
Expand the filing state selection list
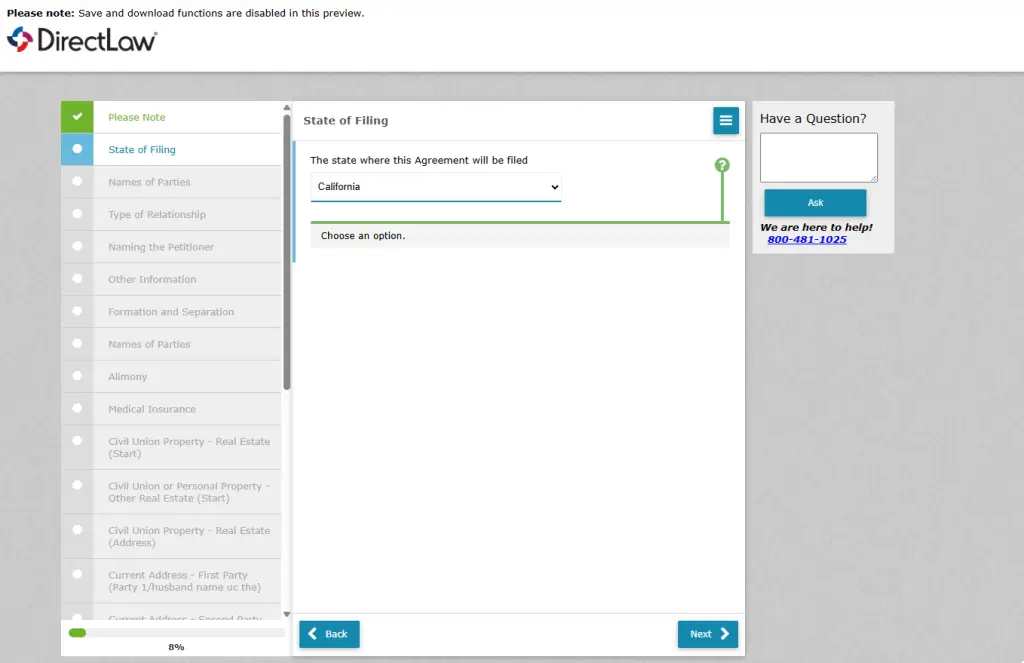point(435,187)
